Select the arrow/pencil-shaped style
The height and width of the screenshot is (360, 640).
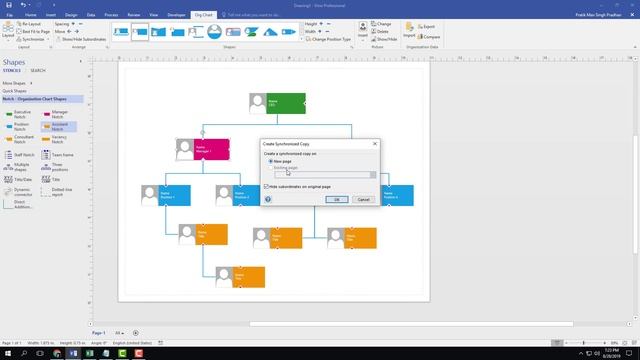pos(289,31)
